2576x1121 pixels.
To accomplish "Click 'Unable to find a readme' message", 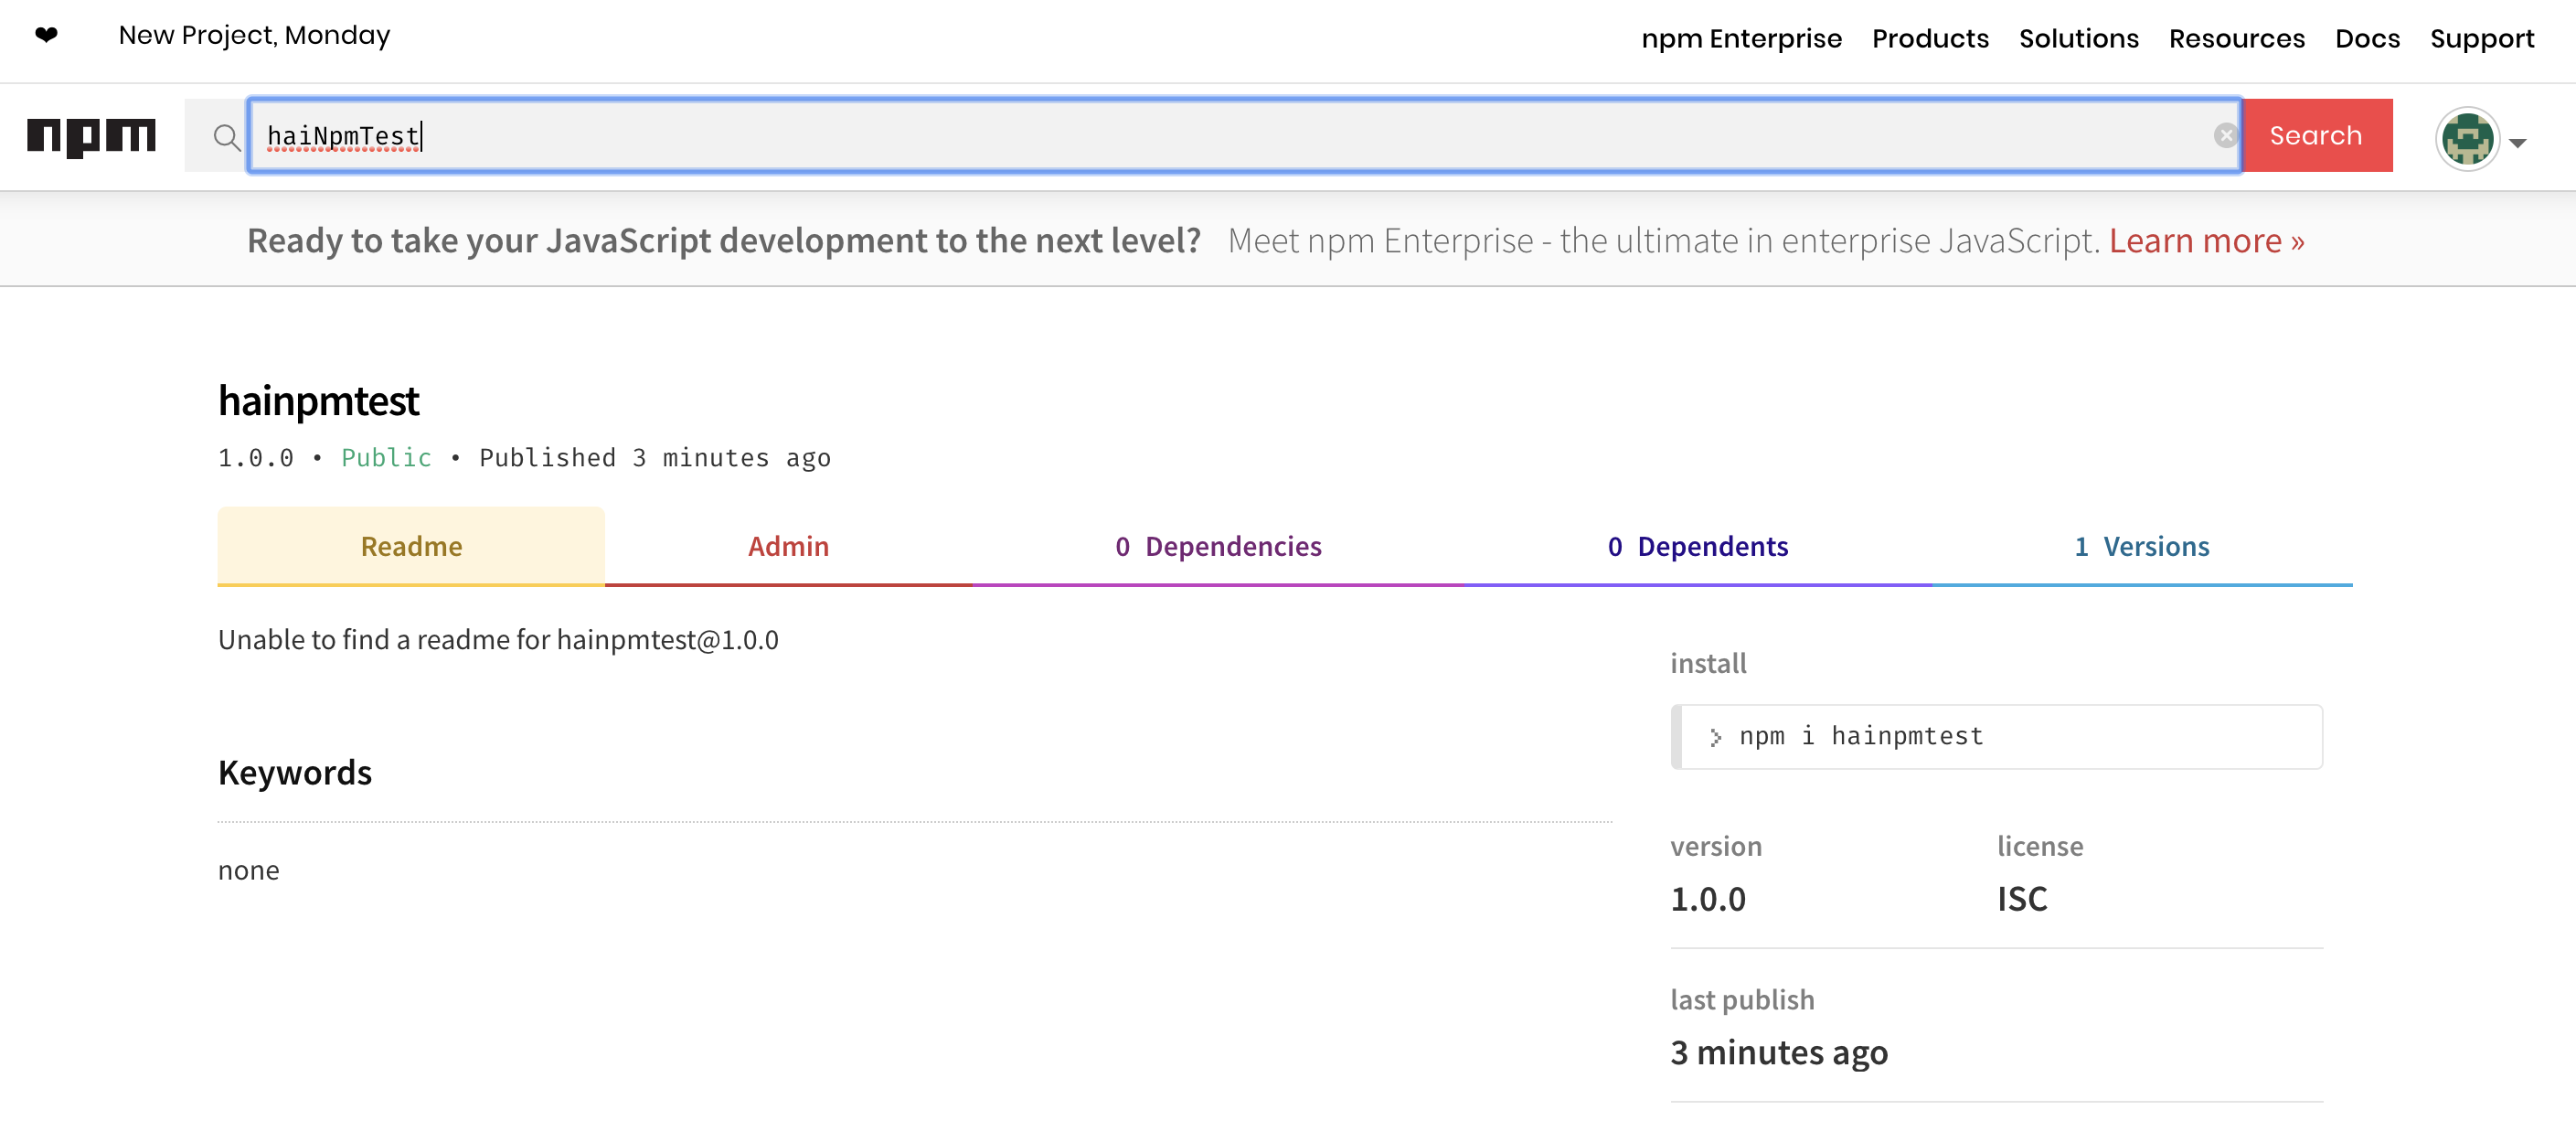I will tap(498, 640).
